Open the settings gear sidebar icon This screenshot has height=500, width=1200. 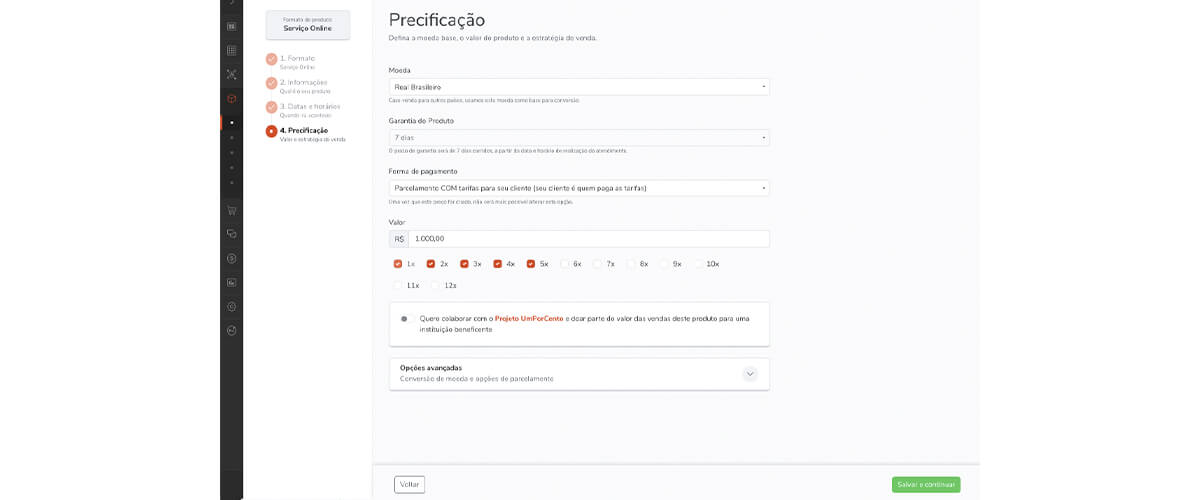231,307
